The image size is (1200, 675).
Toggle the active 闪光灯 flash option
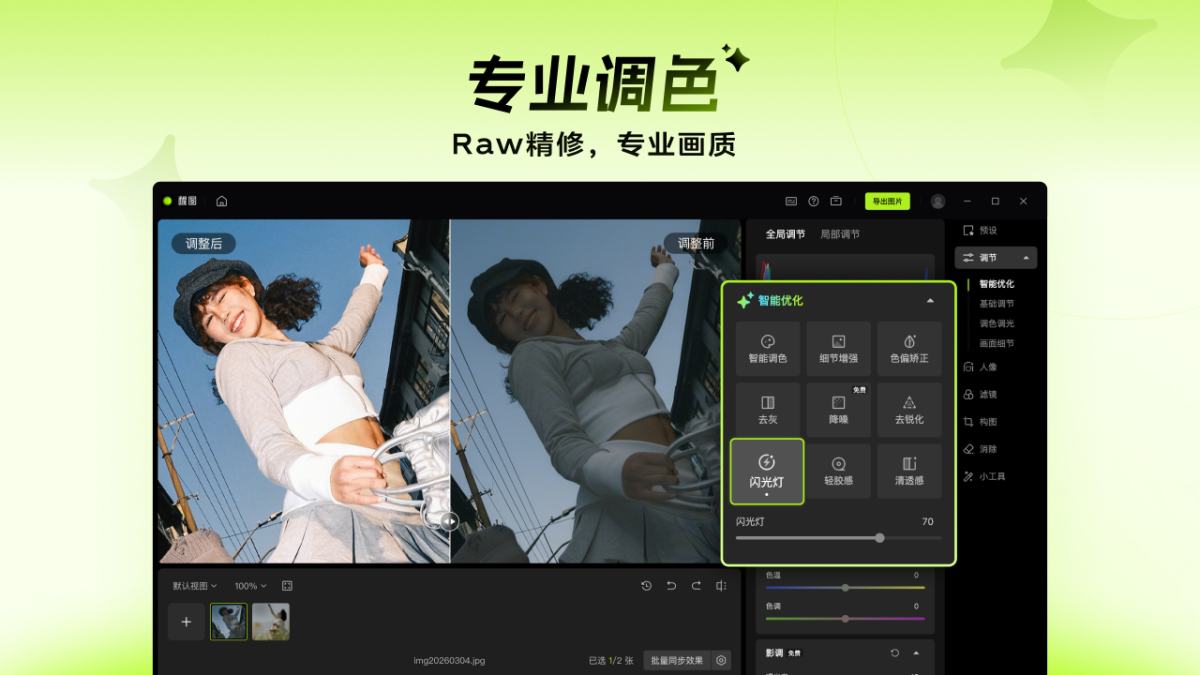(x=767, y=471)
